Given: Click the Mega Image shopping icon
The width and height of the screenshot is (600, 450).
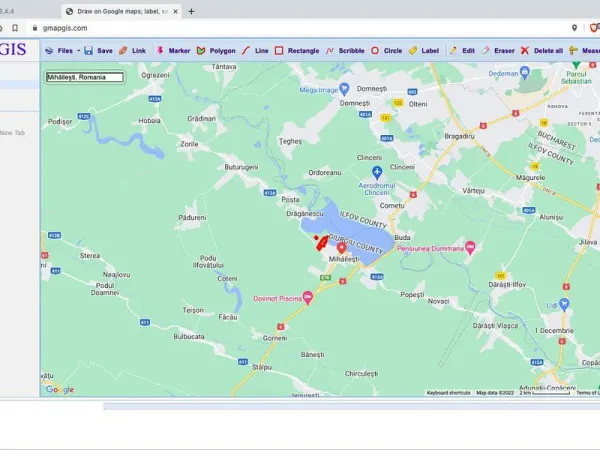Looking at the screenshot, I should tap(344, 89).
